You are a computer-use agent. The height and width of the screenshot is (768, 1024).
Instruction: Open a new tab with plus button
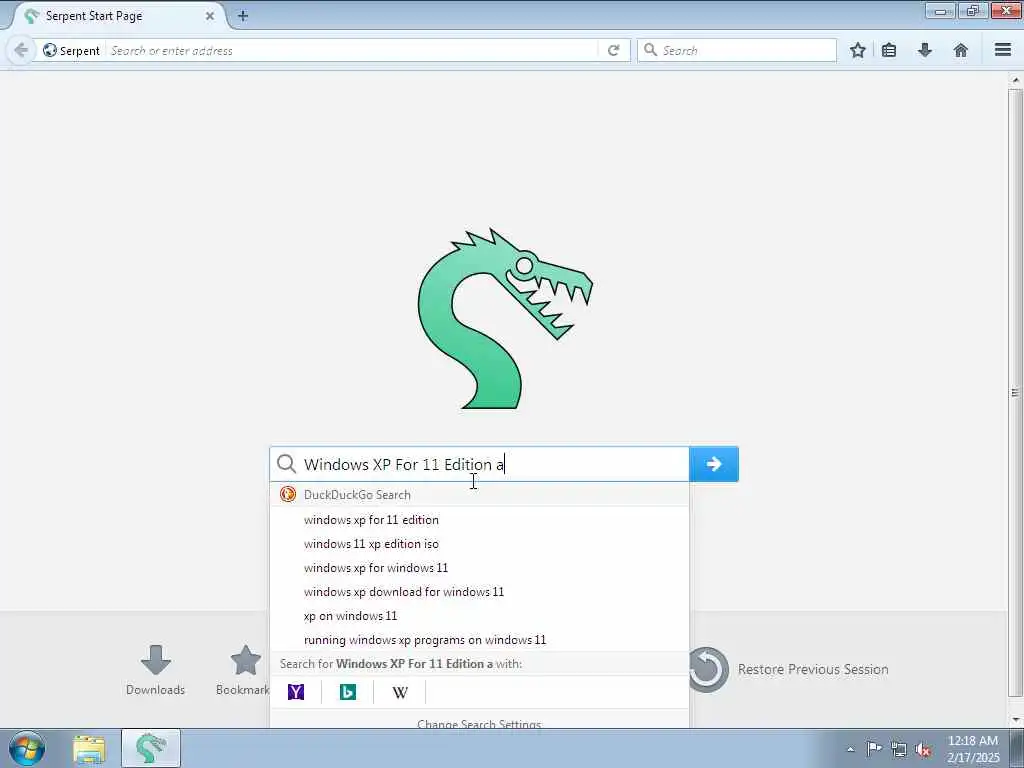(243, 16)
